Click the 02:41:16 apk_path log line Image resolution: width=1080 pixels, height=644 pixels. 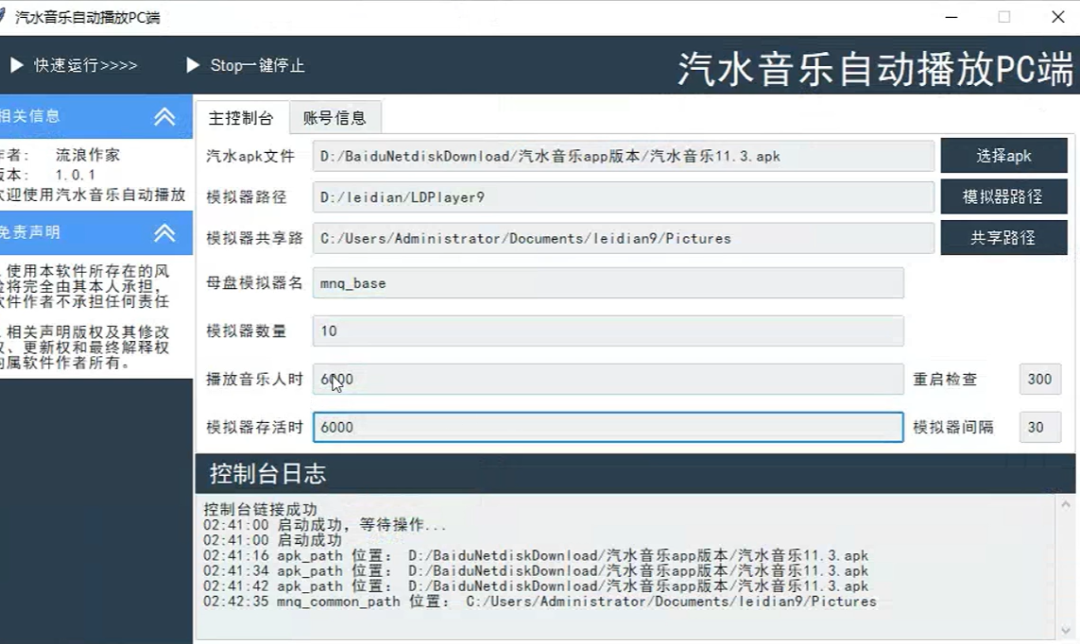click(536, 555)
